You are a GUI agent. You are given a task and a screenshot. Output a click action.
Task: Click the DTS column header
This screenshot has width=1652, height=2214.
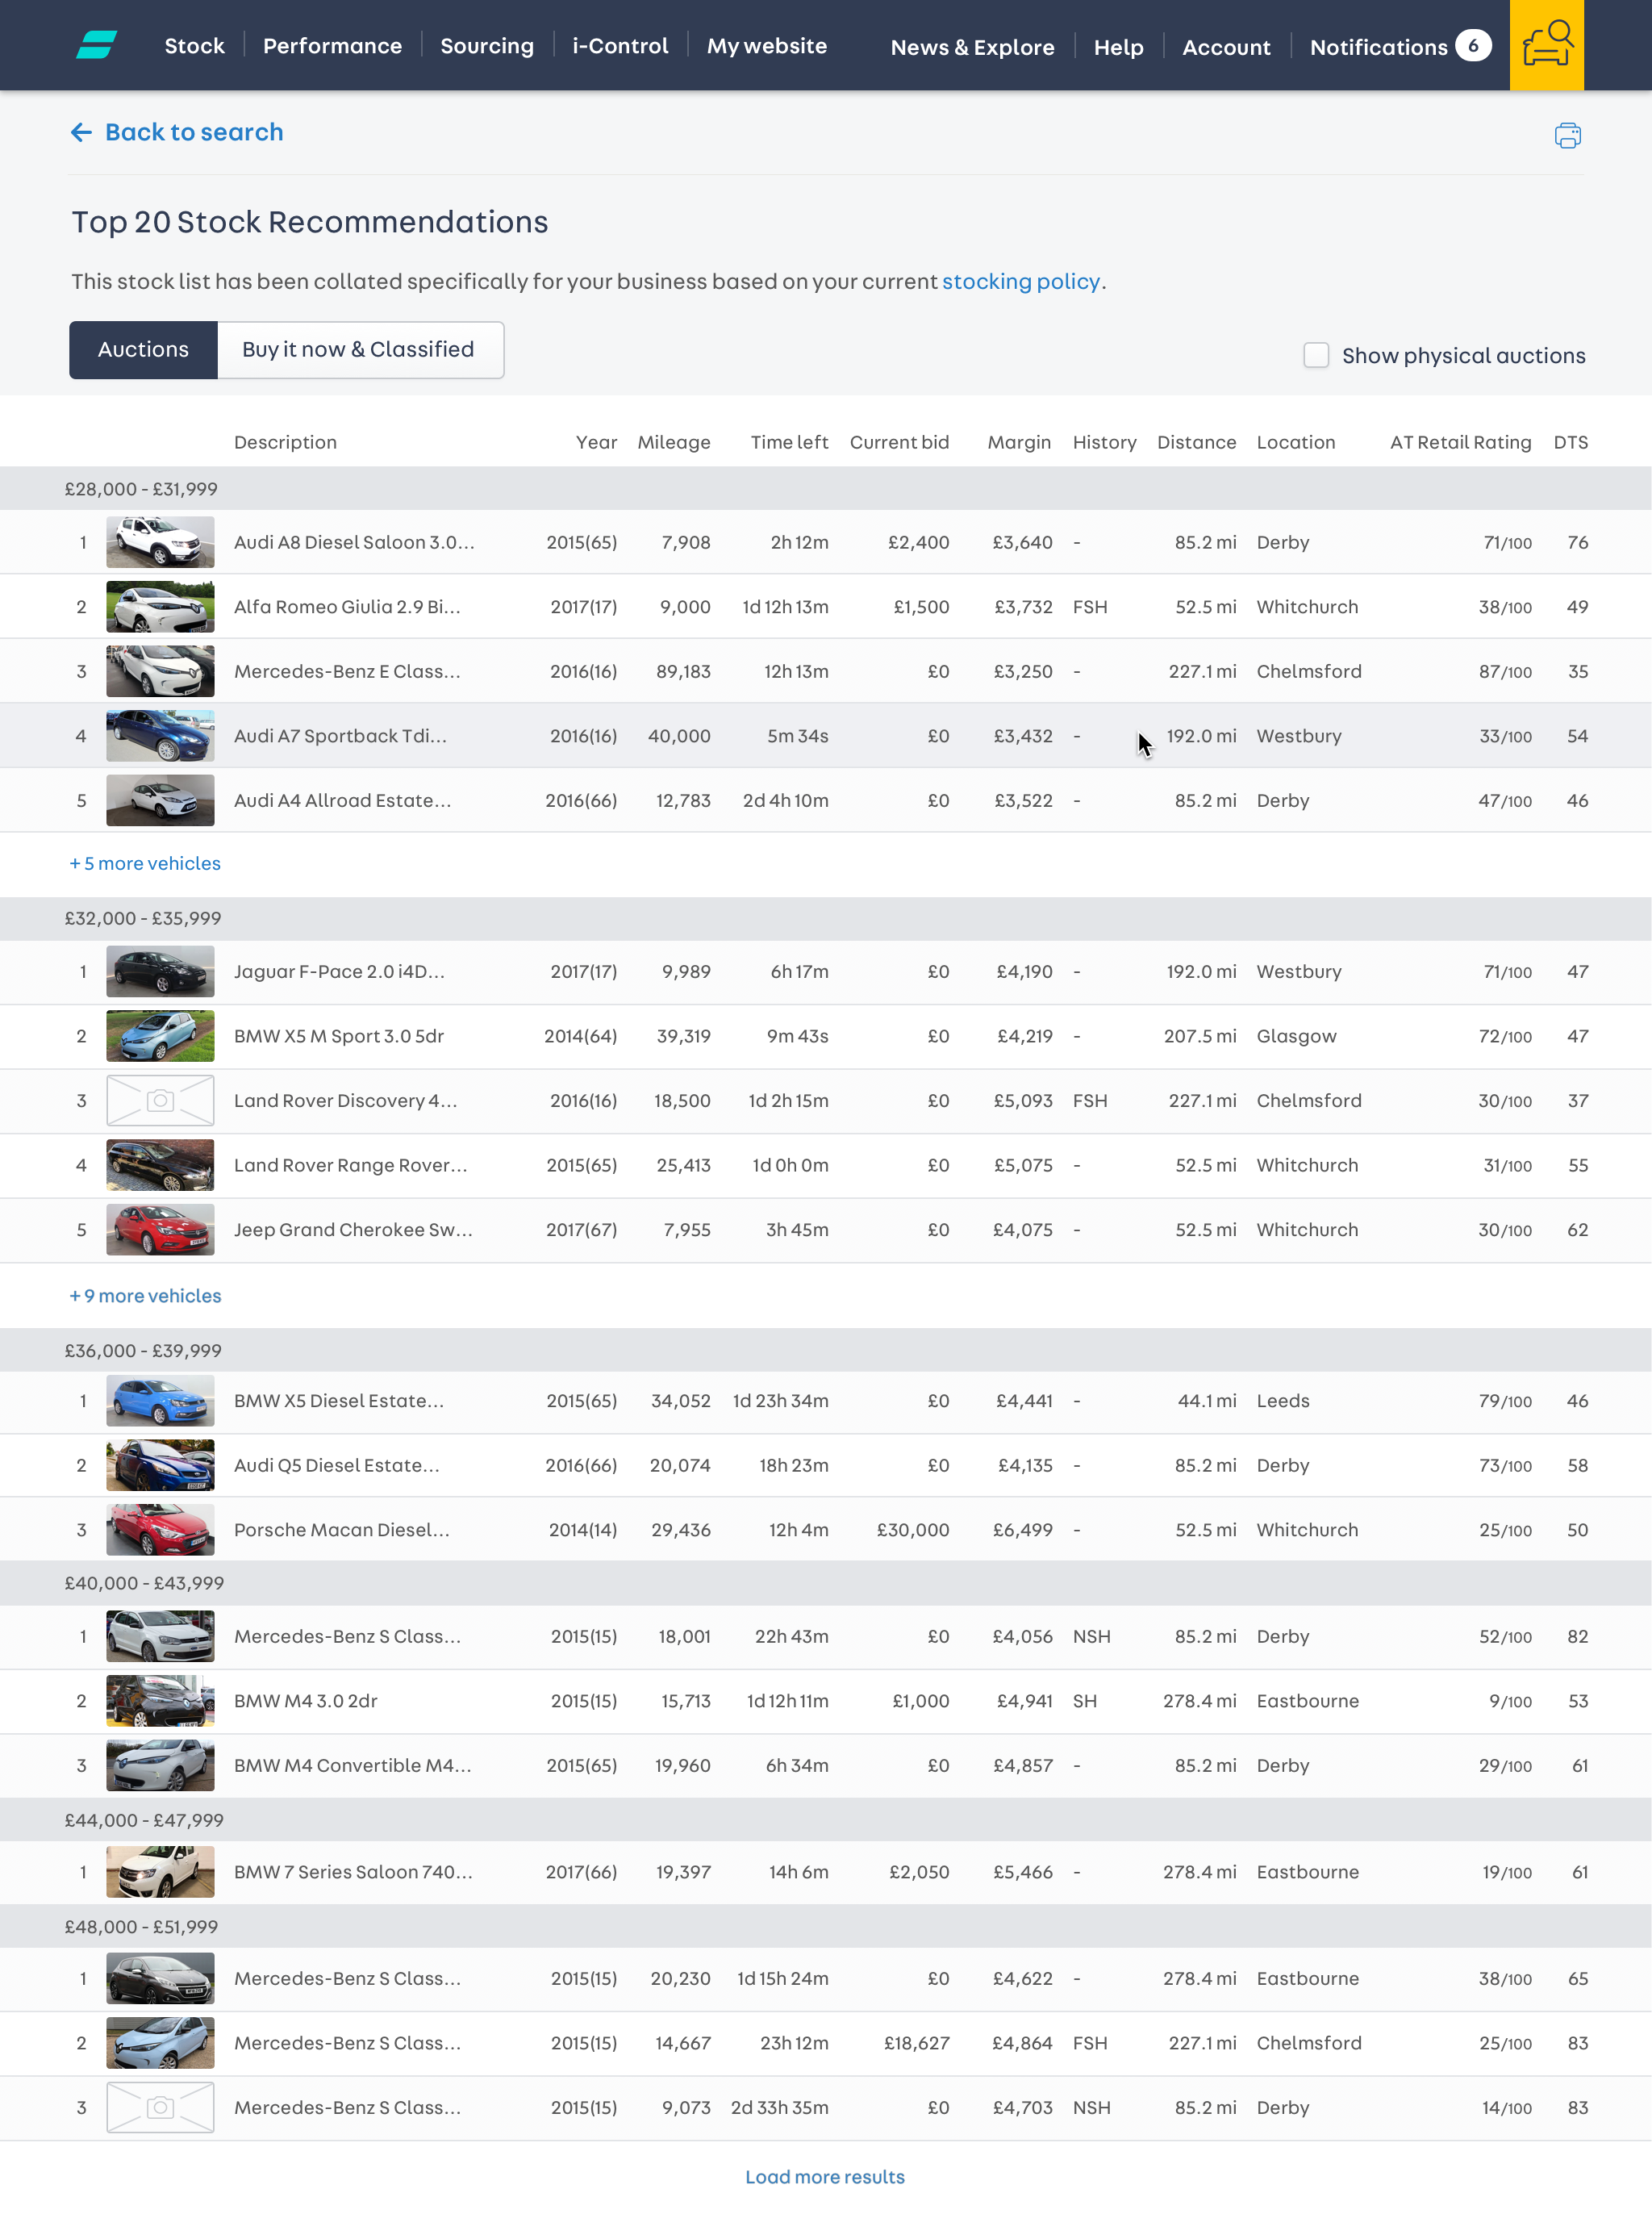coord(1570,442)
